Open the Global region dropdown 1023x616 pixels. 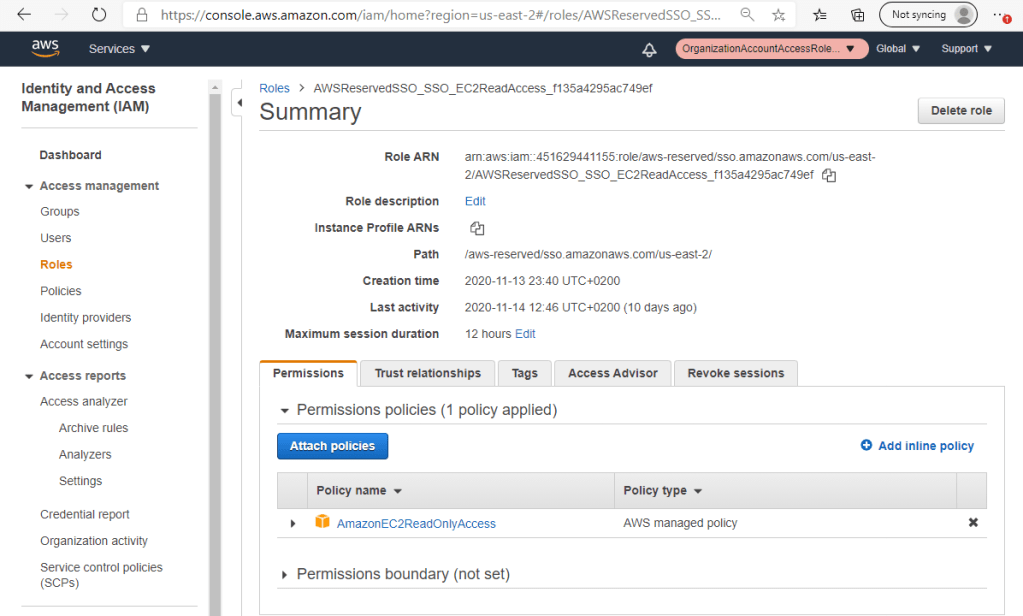click(897, 49)
